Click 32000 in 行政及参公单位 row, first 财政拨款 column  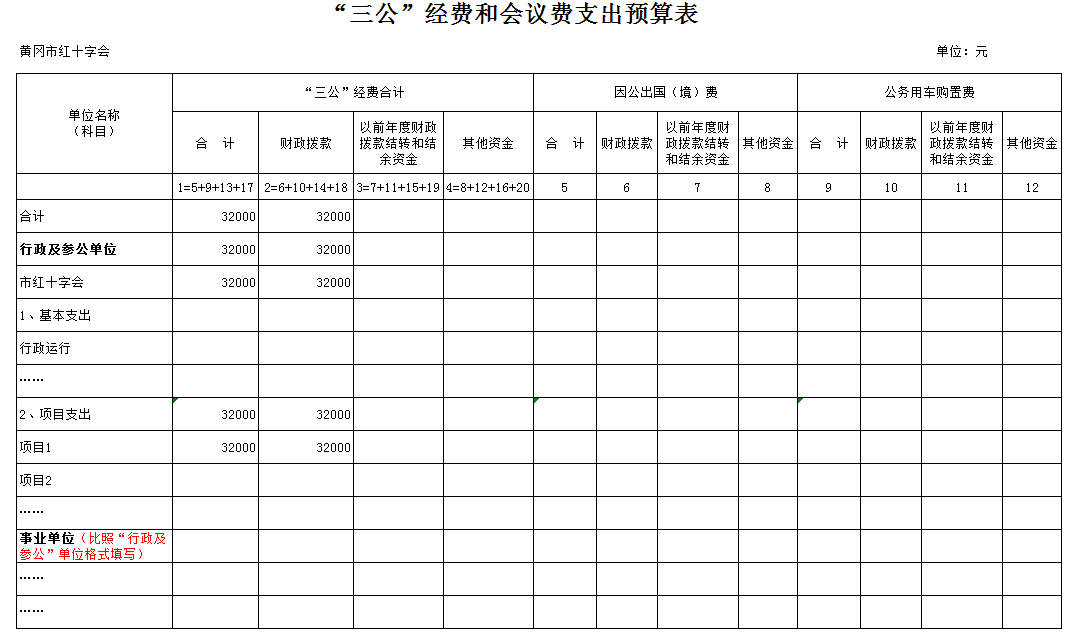click(x=333, y=249)
